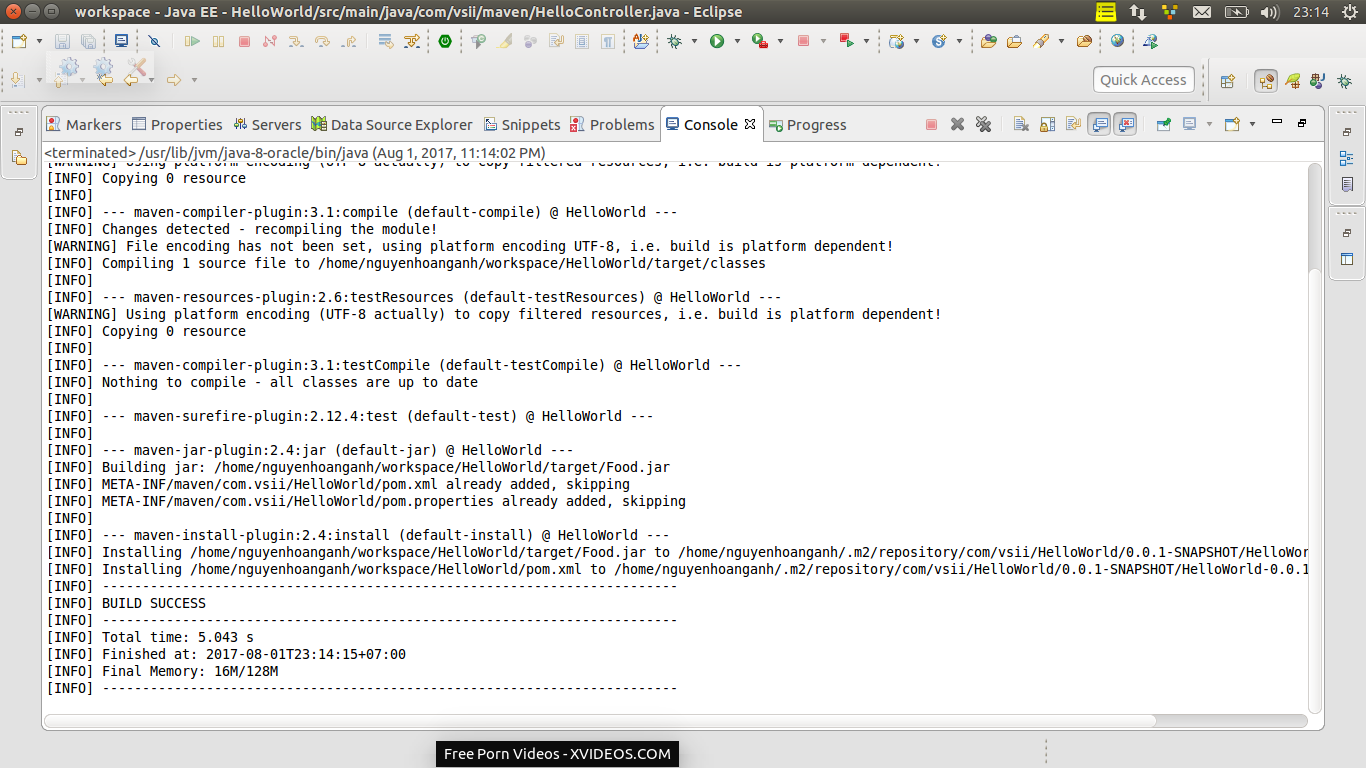Viewport: 1366px width, 768px height.
Task: Click the Pin Console icon
Action: [x=1163, y=124]
